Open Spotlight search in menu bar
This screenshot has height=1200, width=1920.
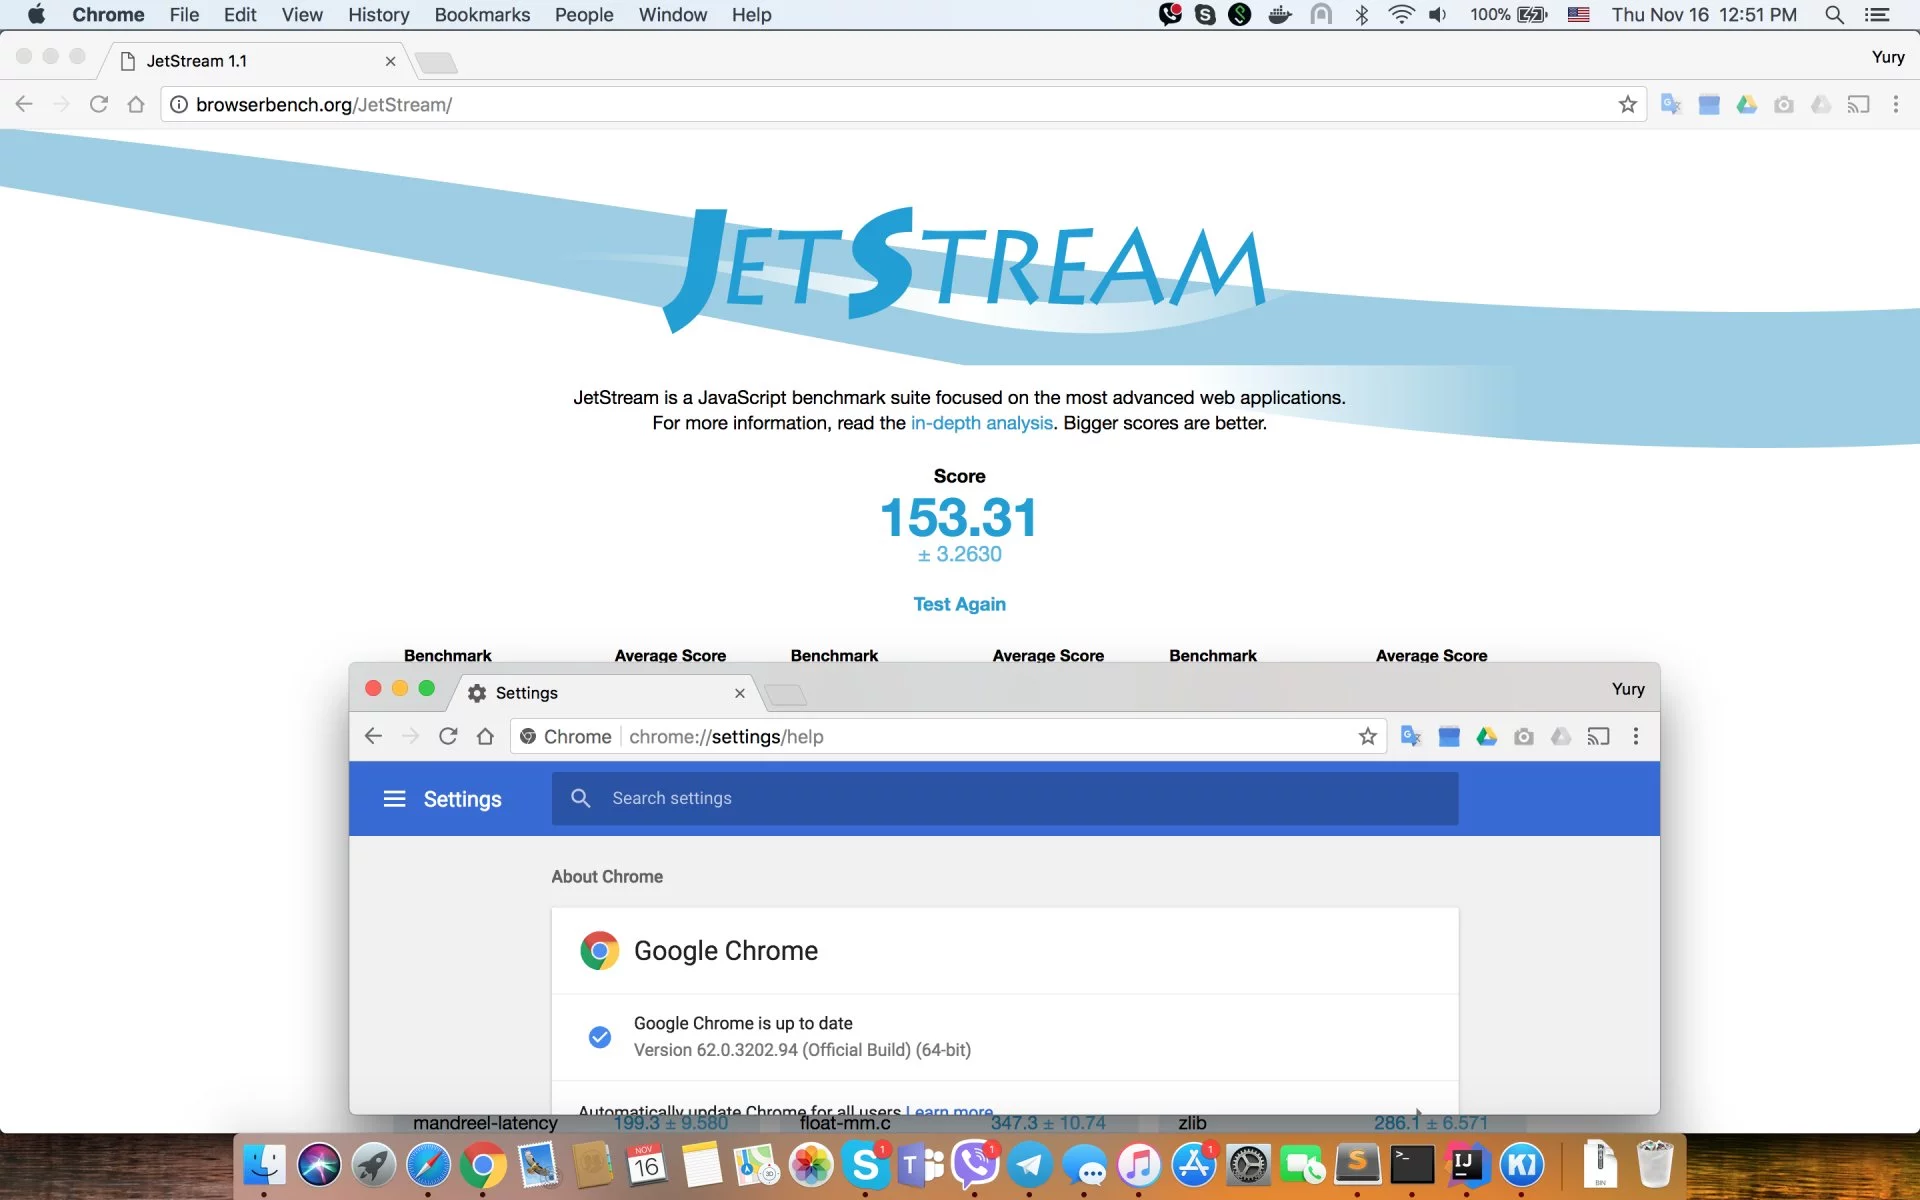click(x=1834, y=15)
